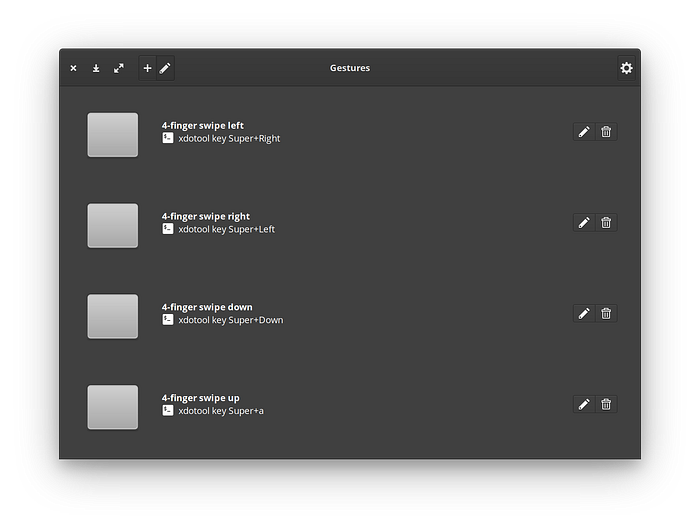This screenshot has height=529, width=700.
Task: Click the Gestures window title
Action: (350, 68)
